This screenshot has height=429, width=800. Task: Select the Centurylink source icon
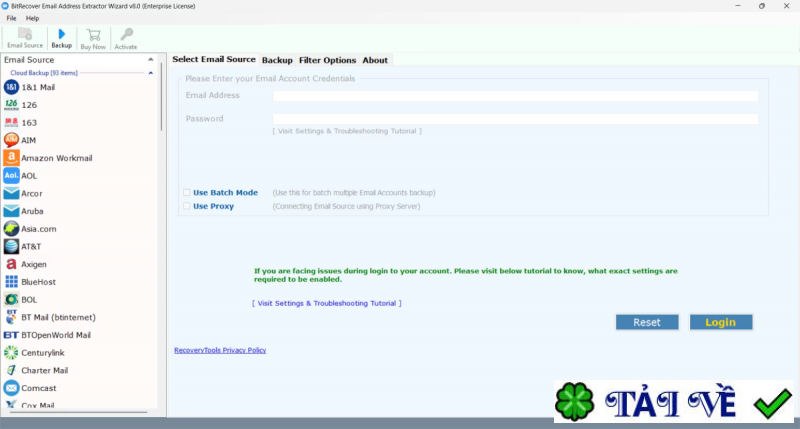(11, 352)
